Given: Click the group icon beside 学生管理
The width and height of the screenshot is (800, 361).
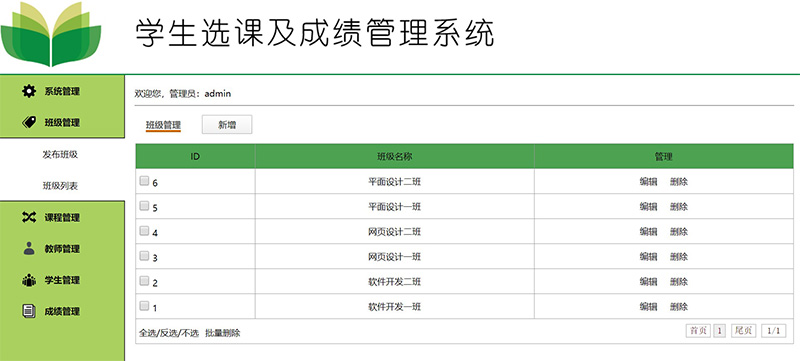Looking at the screenshot, I should click(x=29, y=280).
